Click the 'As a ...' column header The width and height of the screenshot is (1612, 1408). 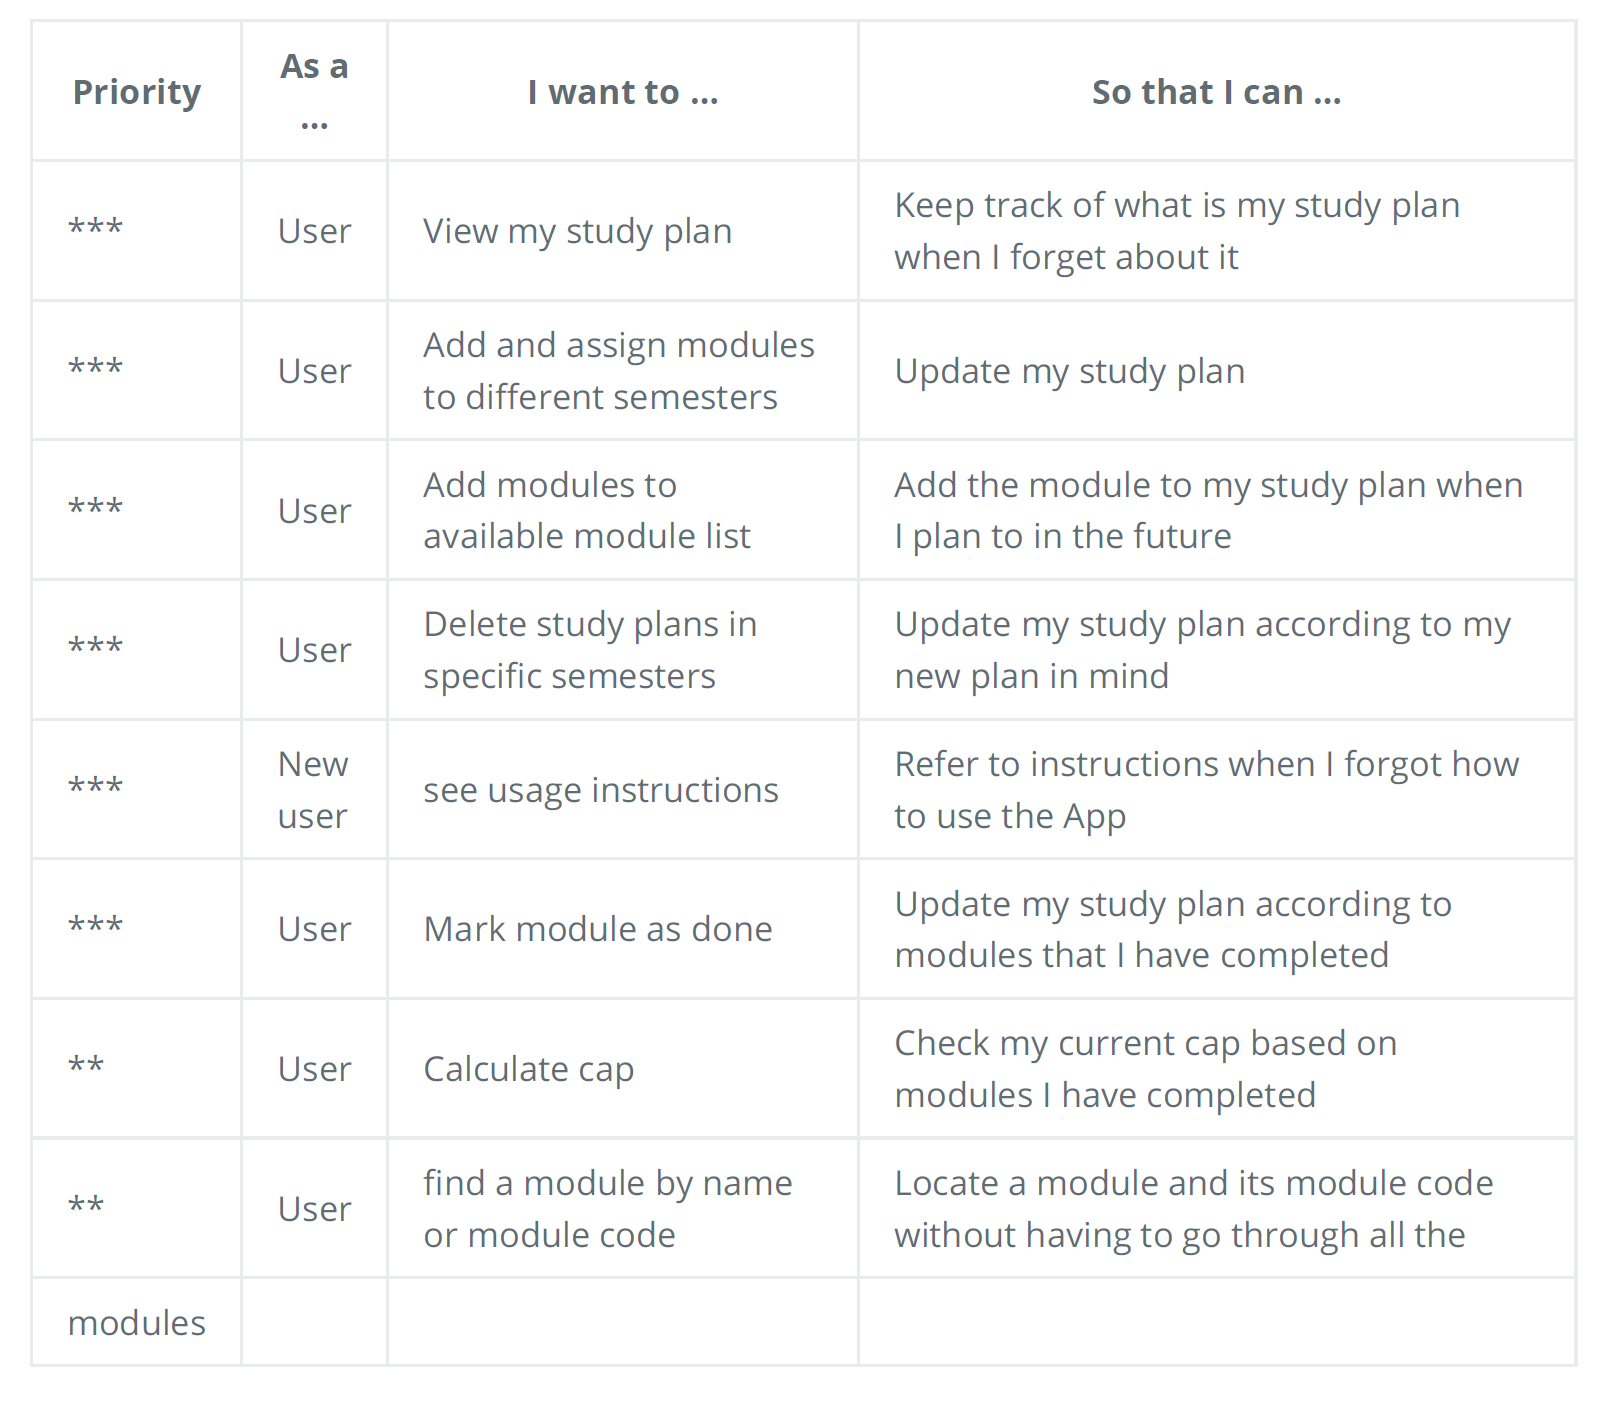tap(314, 92)
